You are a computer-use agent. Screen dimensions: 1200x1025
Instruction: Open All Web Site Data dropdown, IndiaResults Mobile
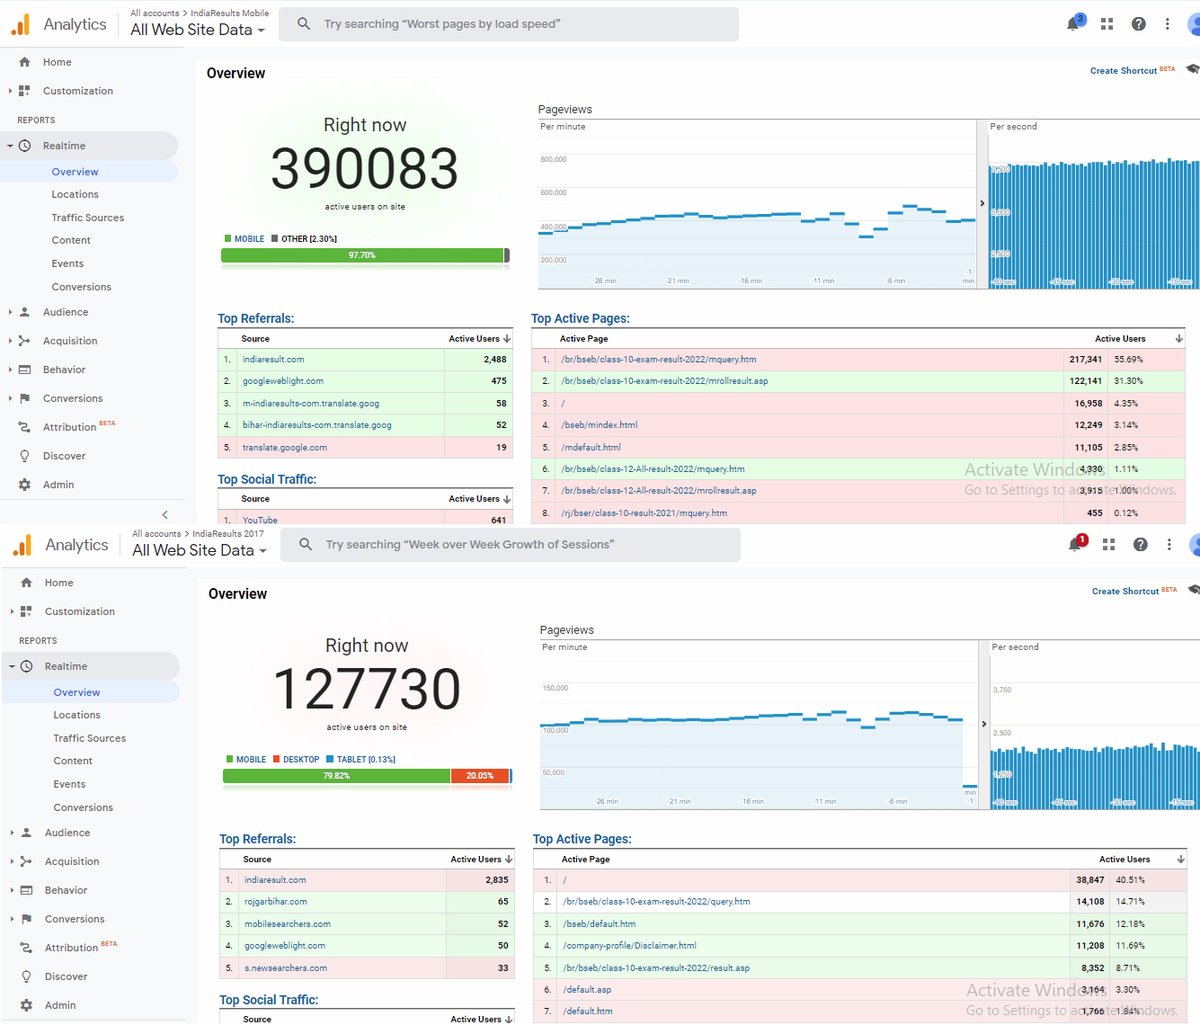click(197, 30)
